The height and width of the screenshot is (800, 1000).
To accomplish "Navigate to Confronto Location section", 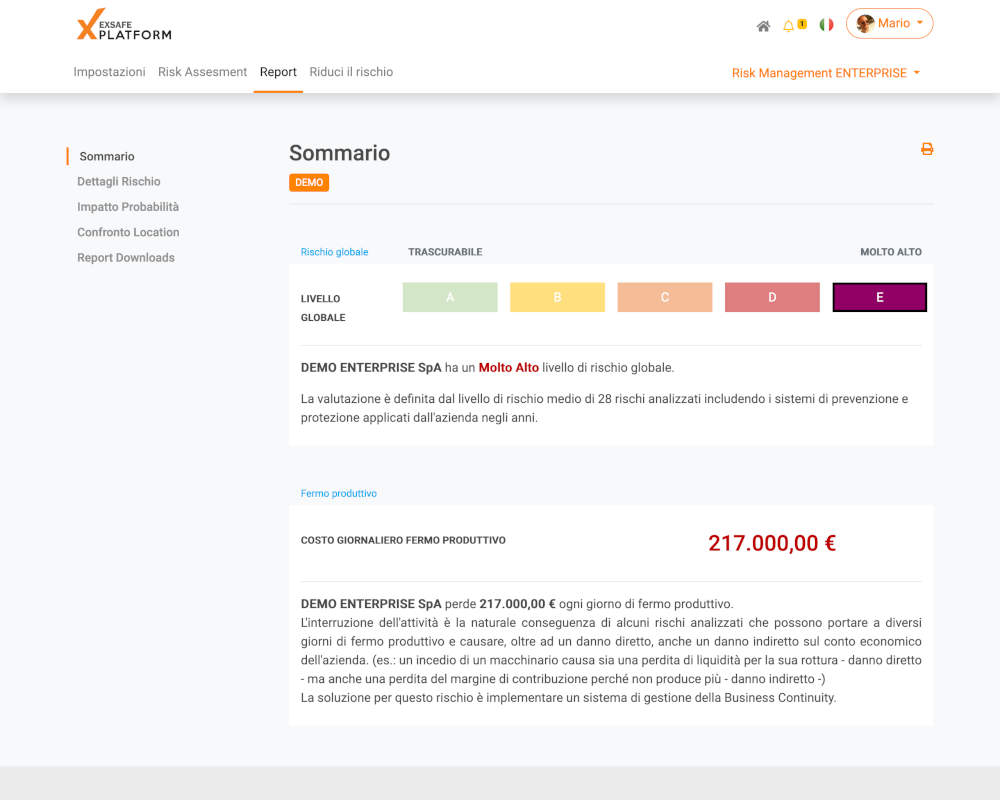I will (128, 232).
